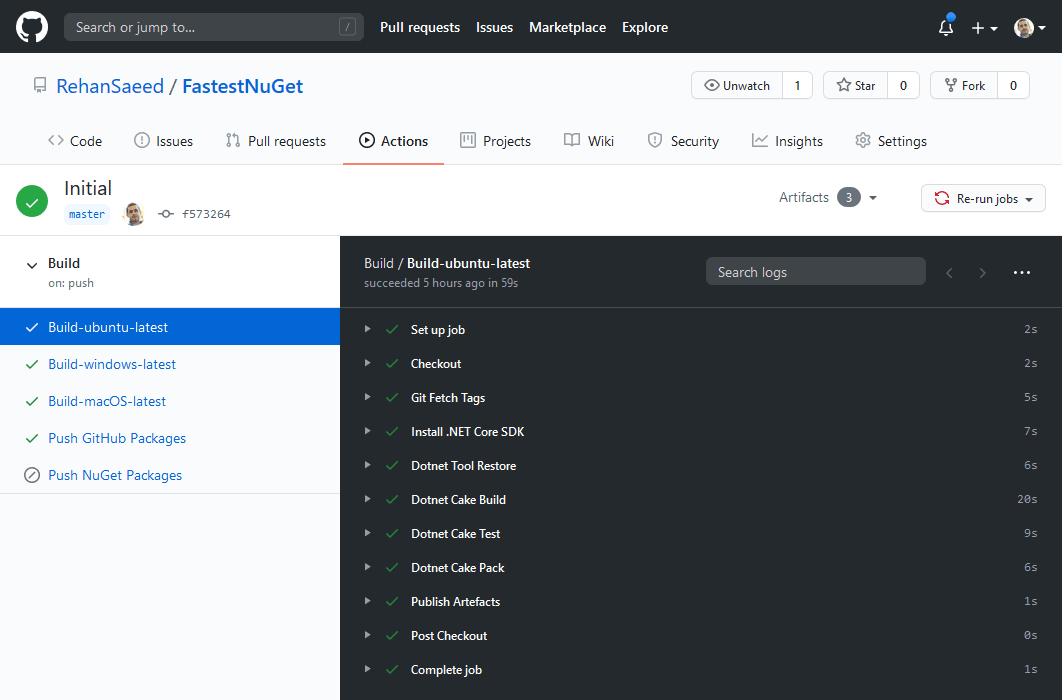Select the master branch label
This screenshot has width=1062, height=700.
(x=87, y=214)
